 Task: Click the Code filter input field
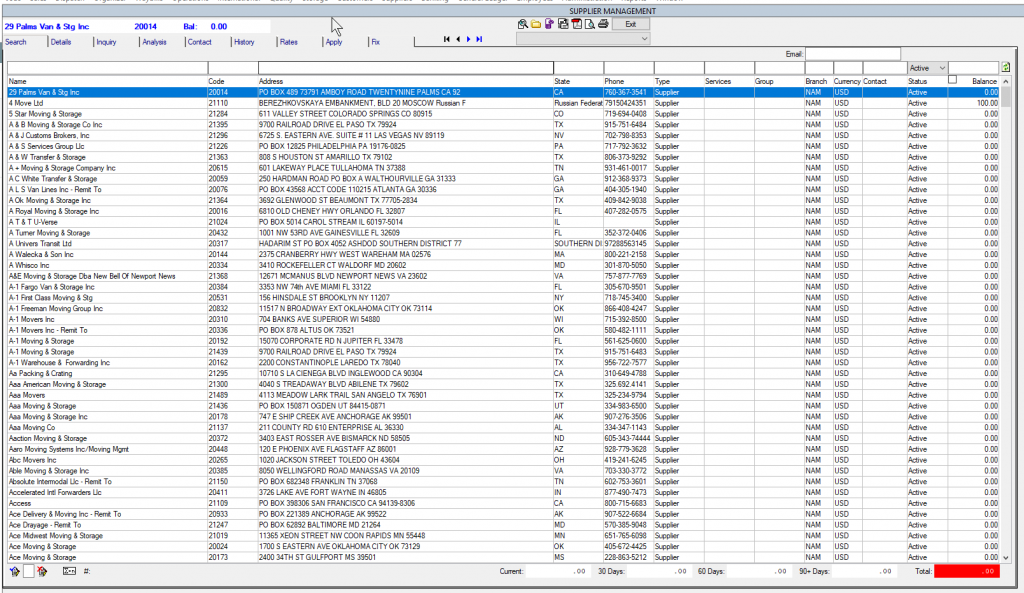232,68
